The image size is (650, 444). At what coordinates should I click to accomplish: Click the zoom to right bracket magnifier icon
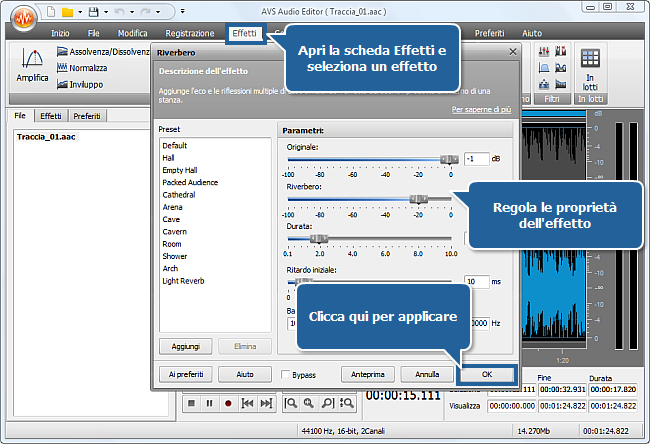(x=328, y=403)
